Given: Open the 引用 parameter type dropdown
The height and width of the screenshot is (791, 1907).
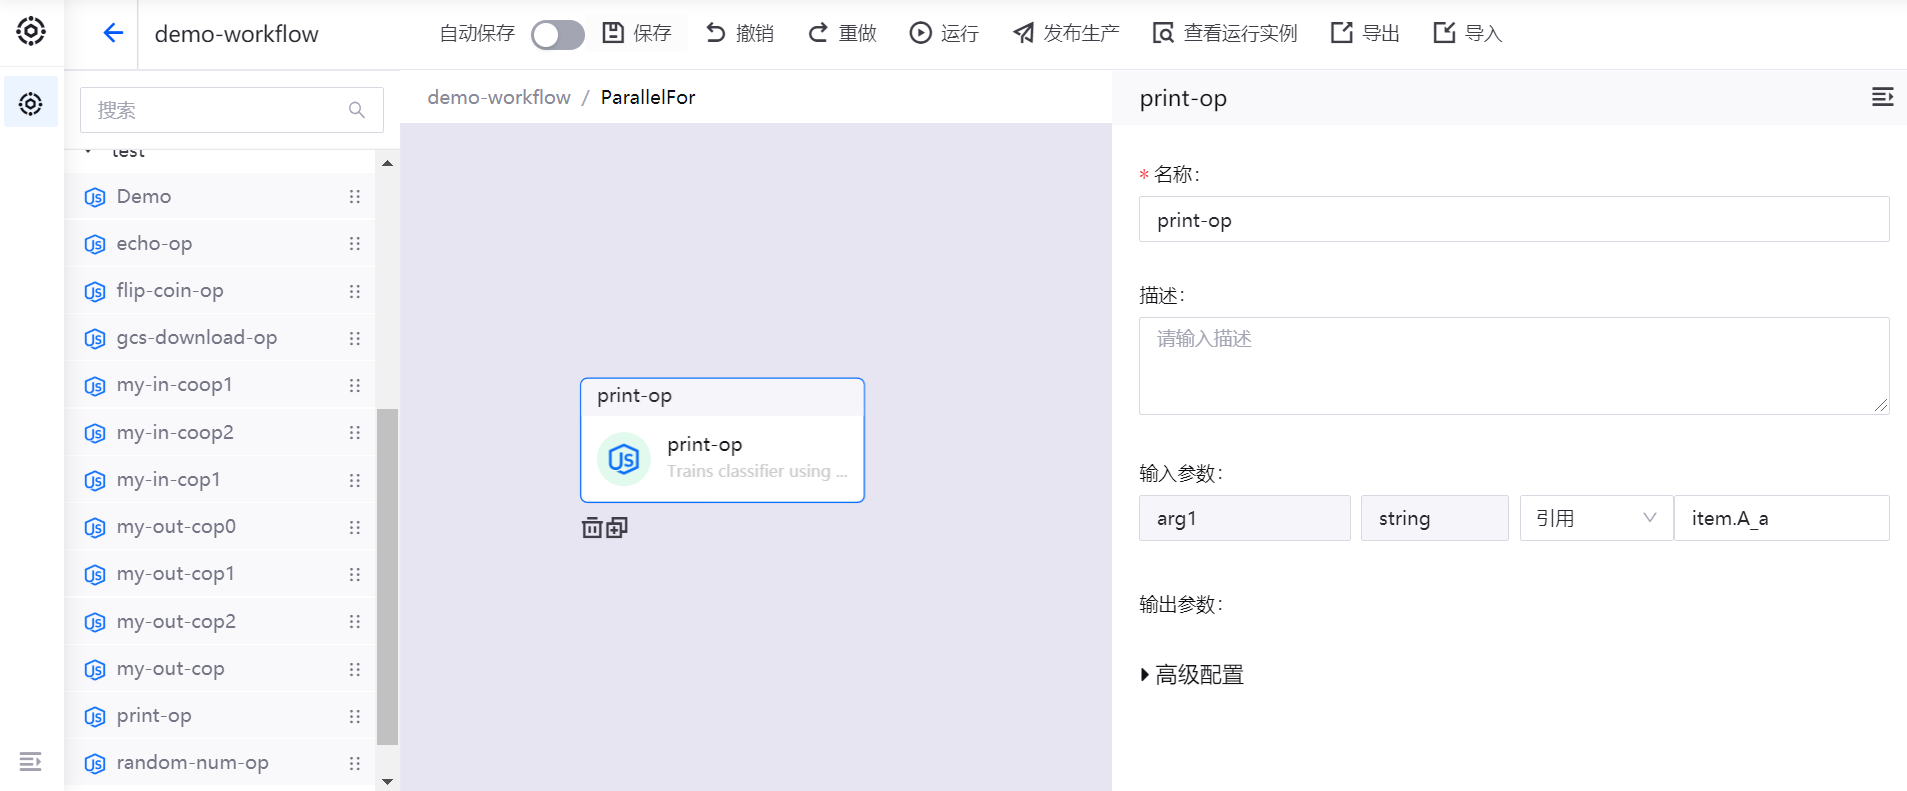Looking at the screenshot, I should 1595,518.
